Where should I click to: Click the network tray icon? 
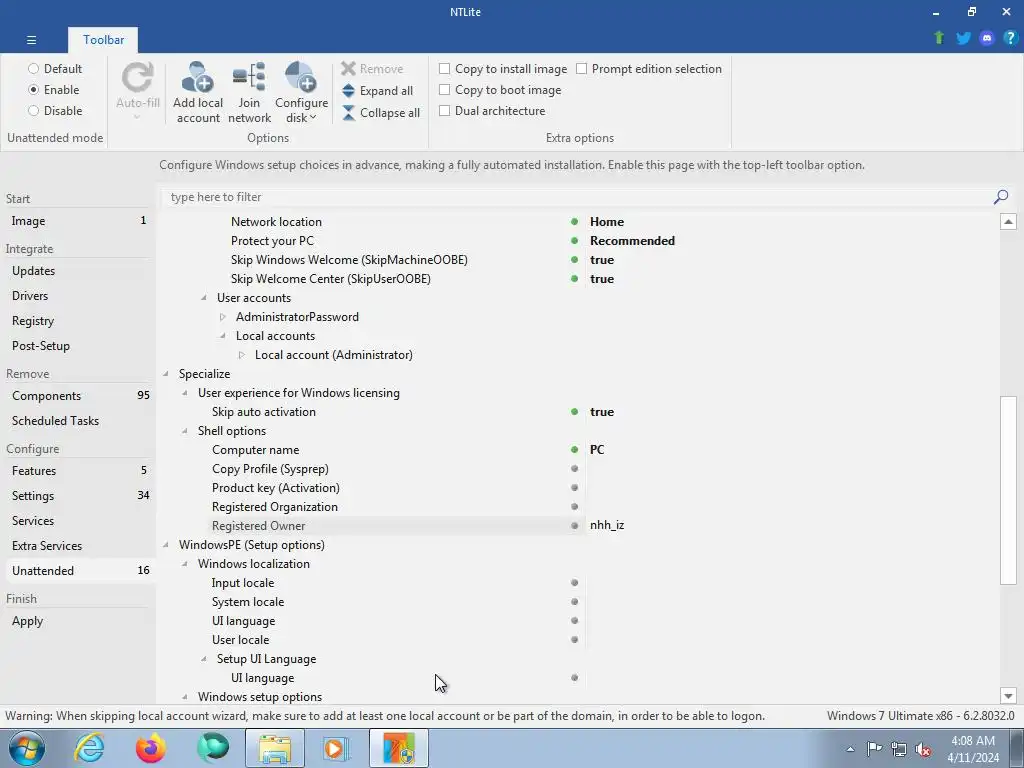[899, 749]
